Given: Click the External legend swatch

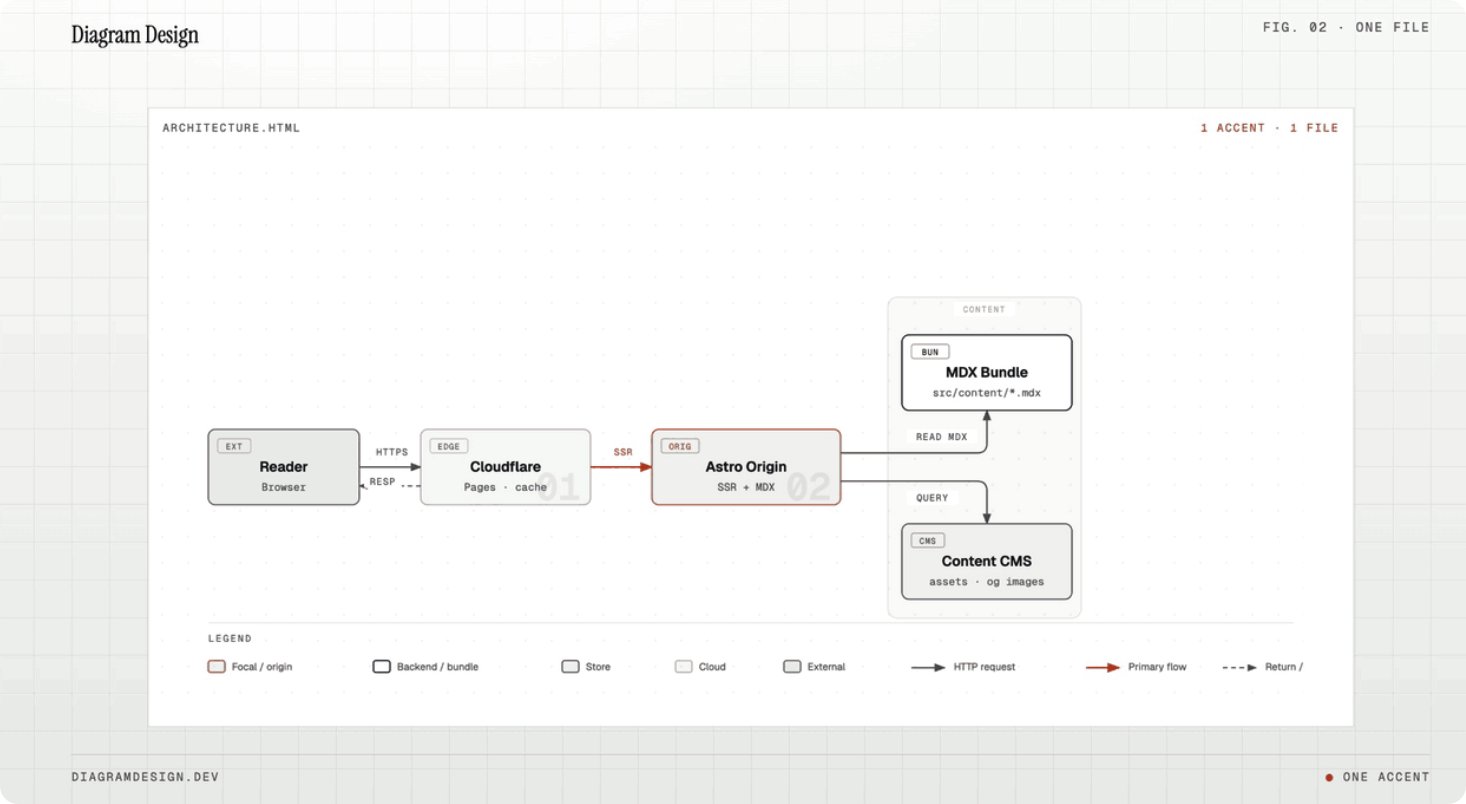Looking at the screenshot, I should pyautogui.click(x=792, y=667).
